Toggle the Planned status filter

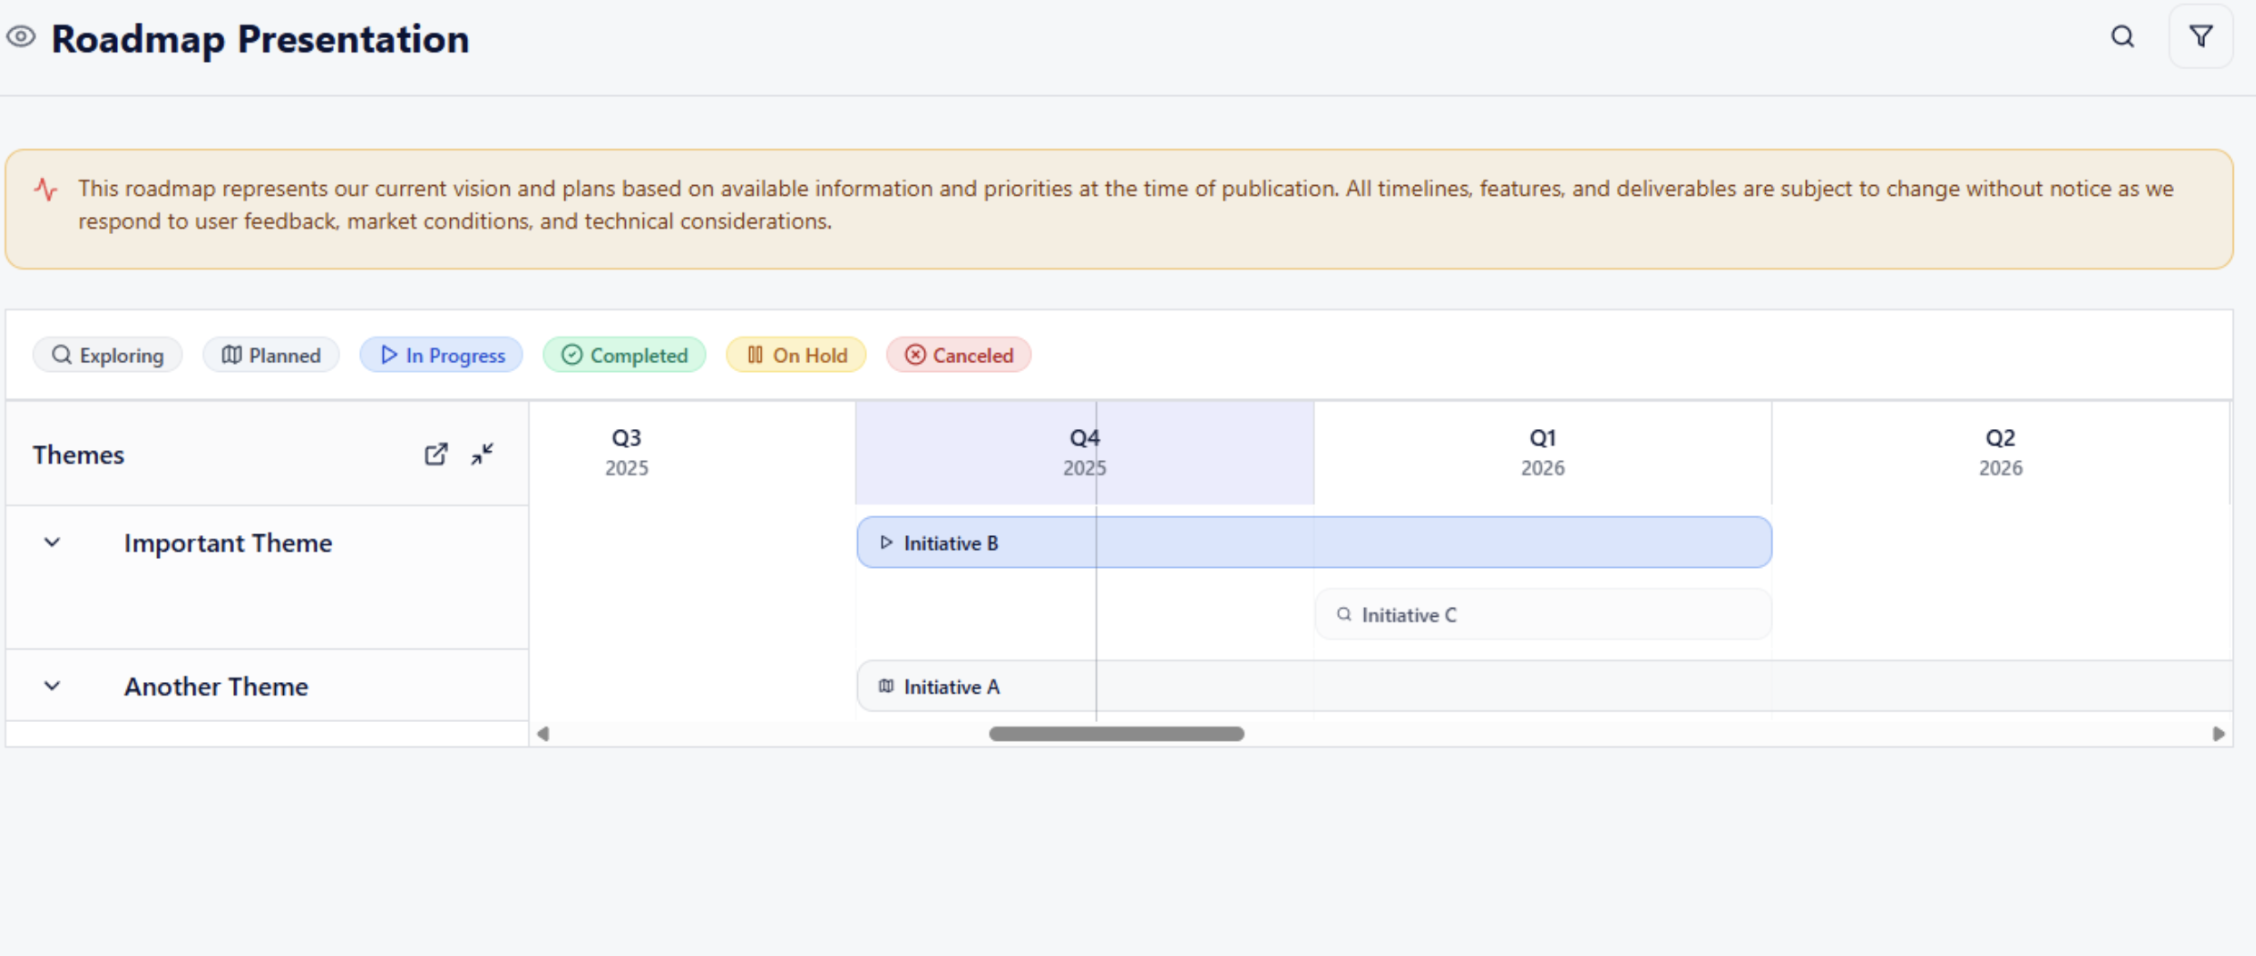[x=271, y=355]
